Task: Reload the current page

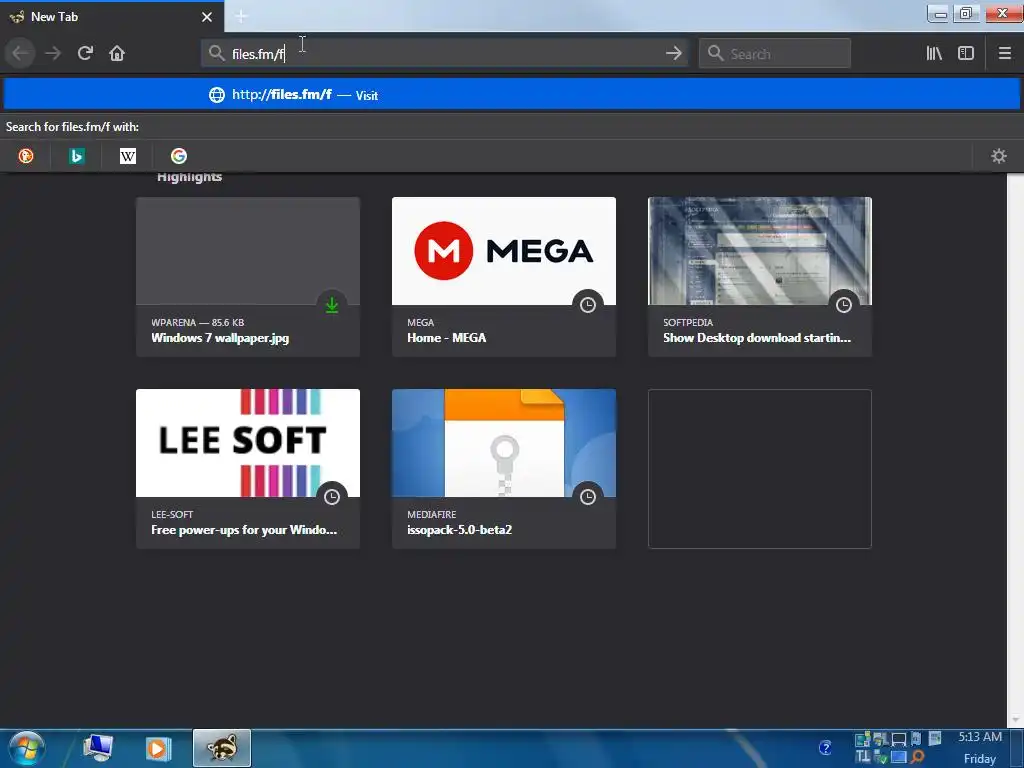Action: [x=85, y=53]
